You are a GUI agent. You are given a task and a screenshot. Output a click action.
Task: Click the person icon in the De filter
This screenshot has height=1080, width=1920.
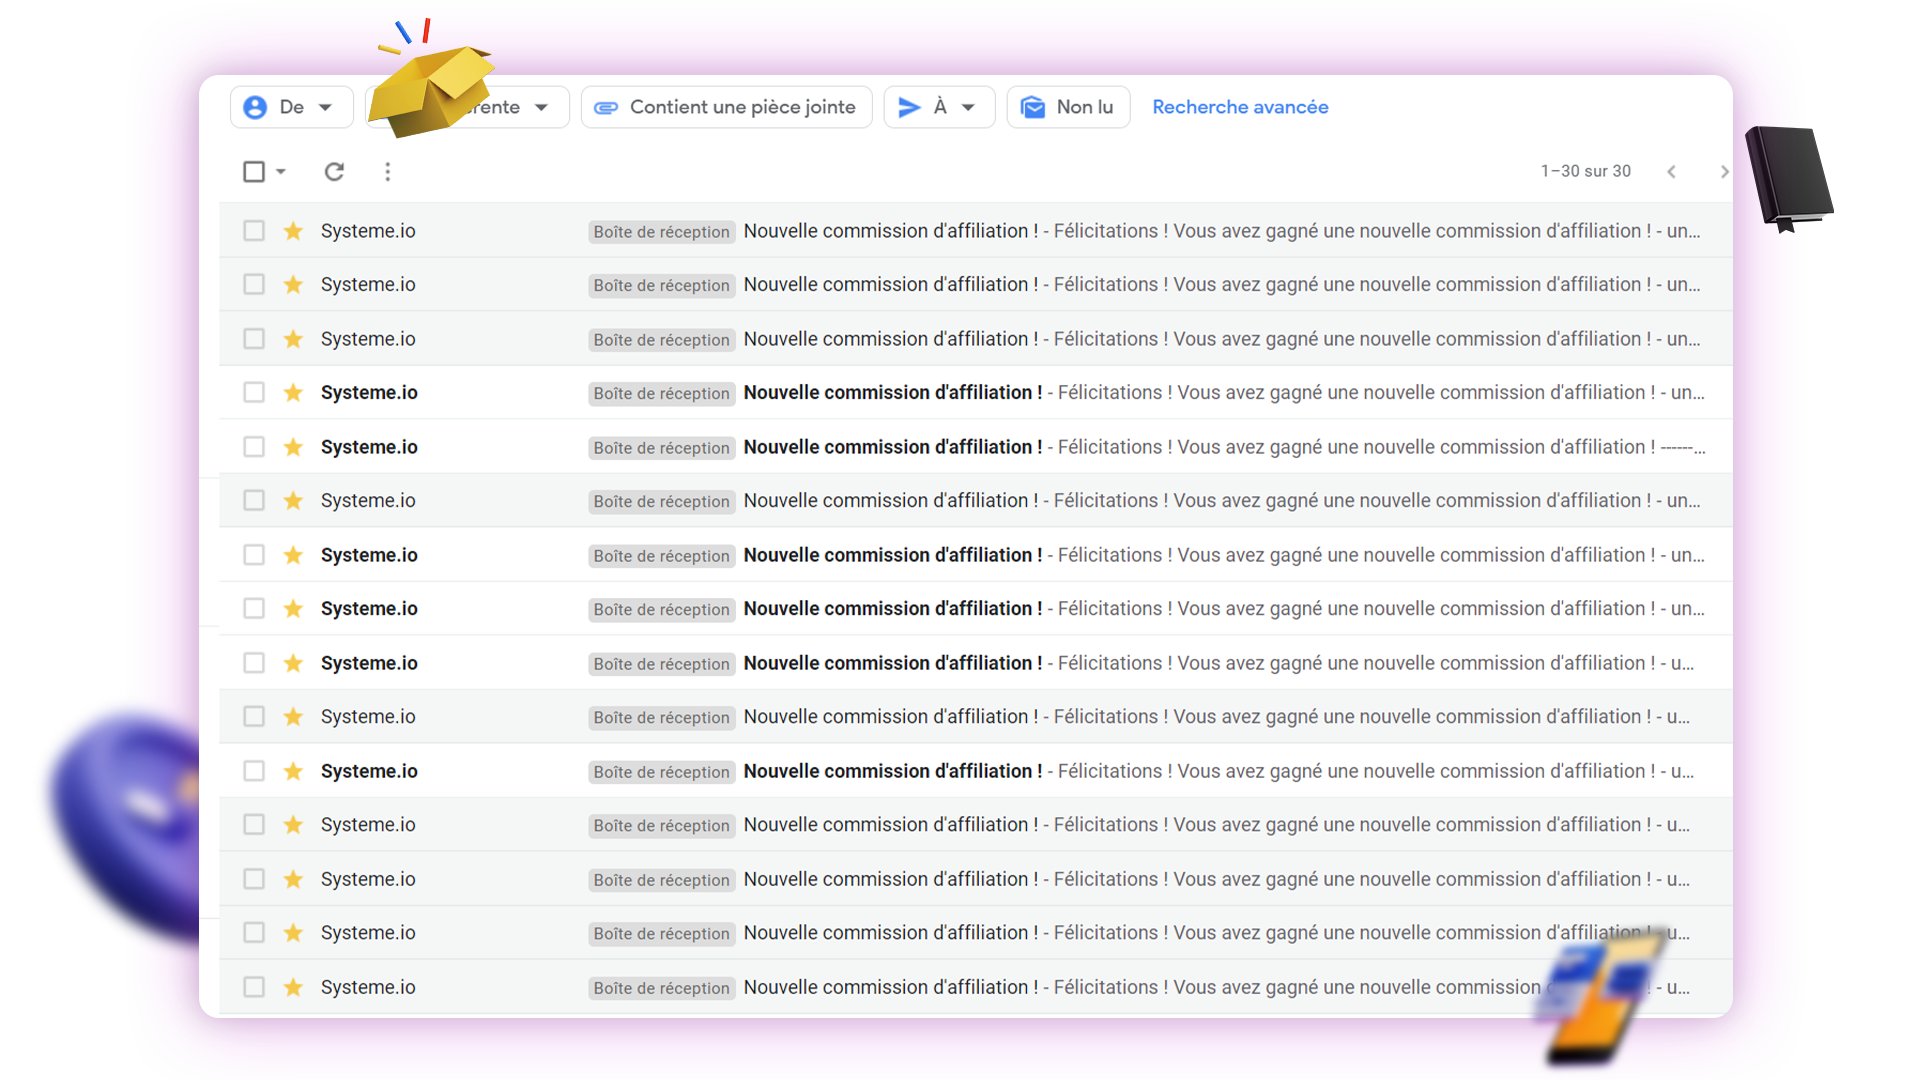pyautogui.click(x=255, y=107)
